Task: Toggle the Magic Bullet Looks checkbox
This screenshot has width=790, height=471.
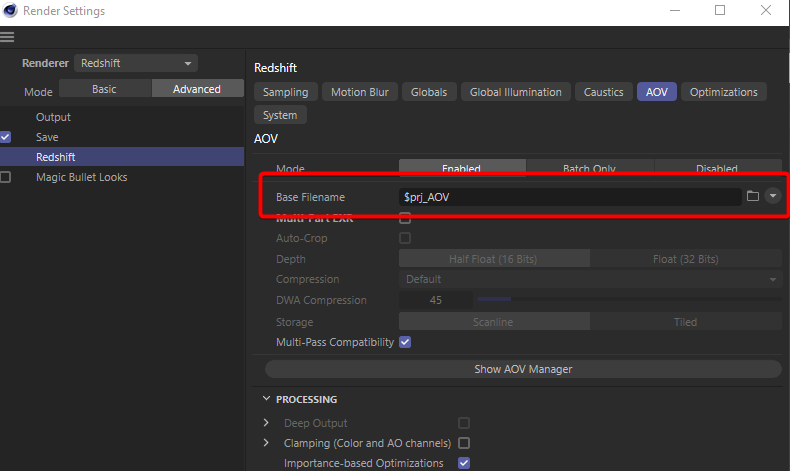Action: click(x=6, y=177)
